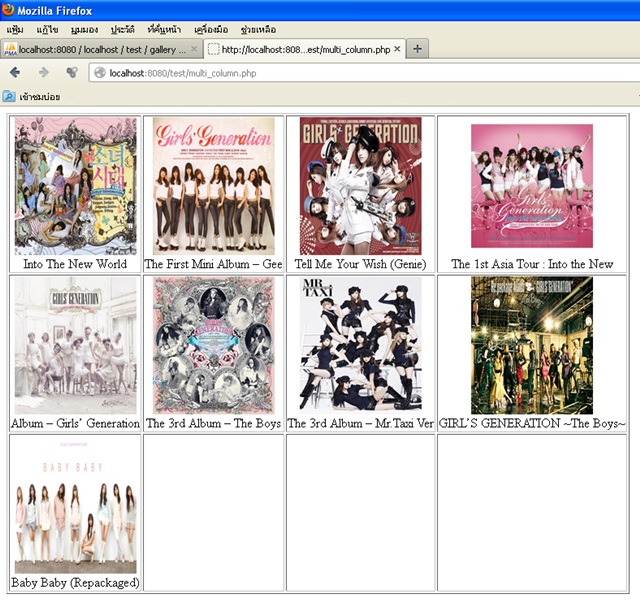The height and width of the screenshot is (602, 640).
Task: Click the reload page icon
Action: [72, 73]
